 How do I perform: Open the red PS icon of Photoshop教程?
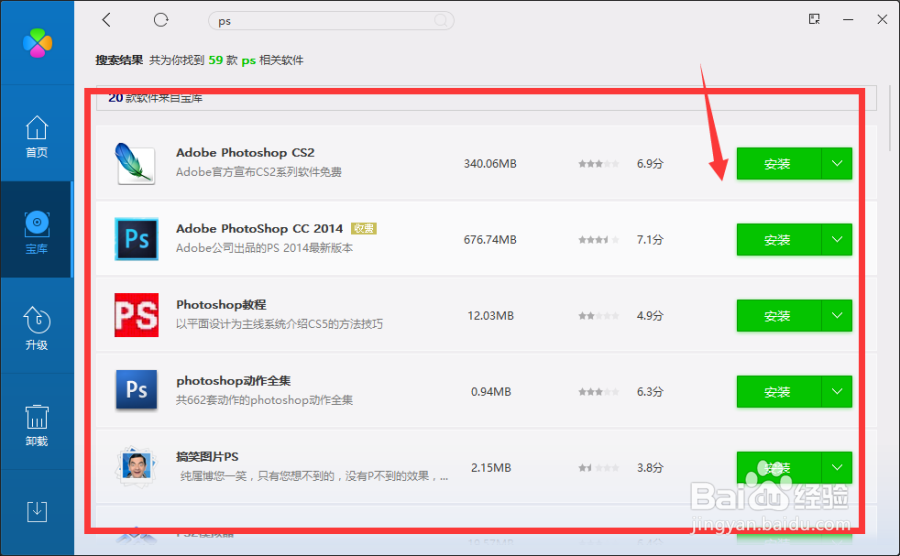[137, 315]
